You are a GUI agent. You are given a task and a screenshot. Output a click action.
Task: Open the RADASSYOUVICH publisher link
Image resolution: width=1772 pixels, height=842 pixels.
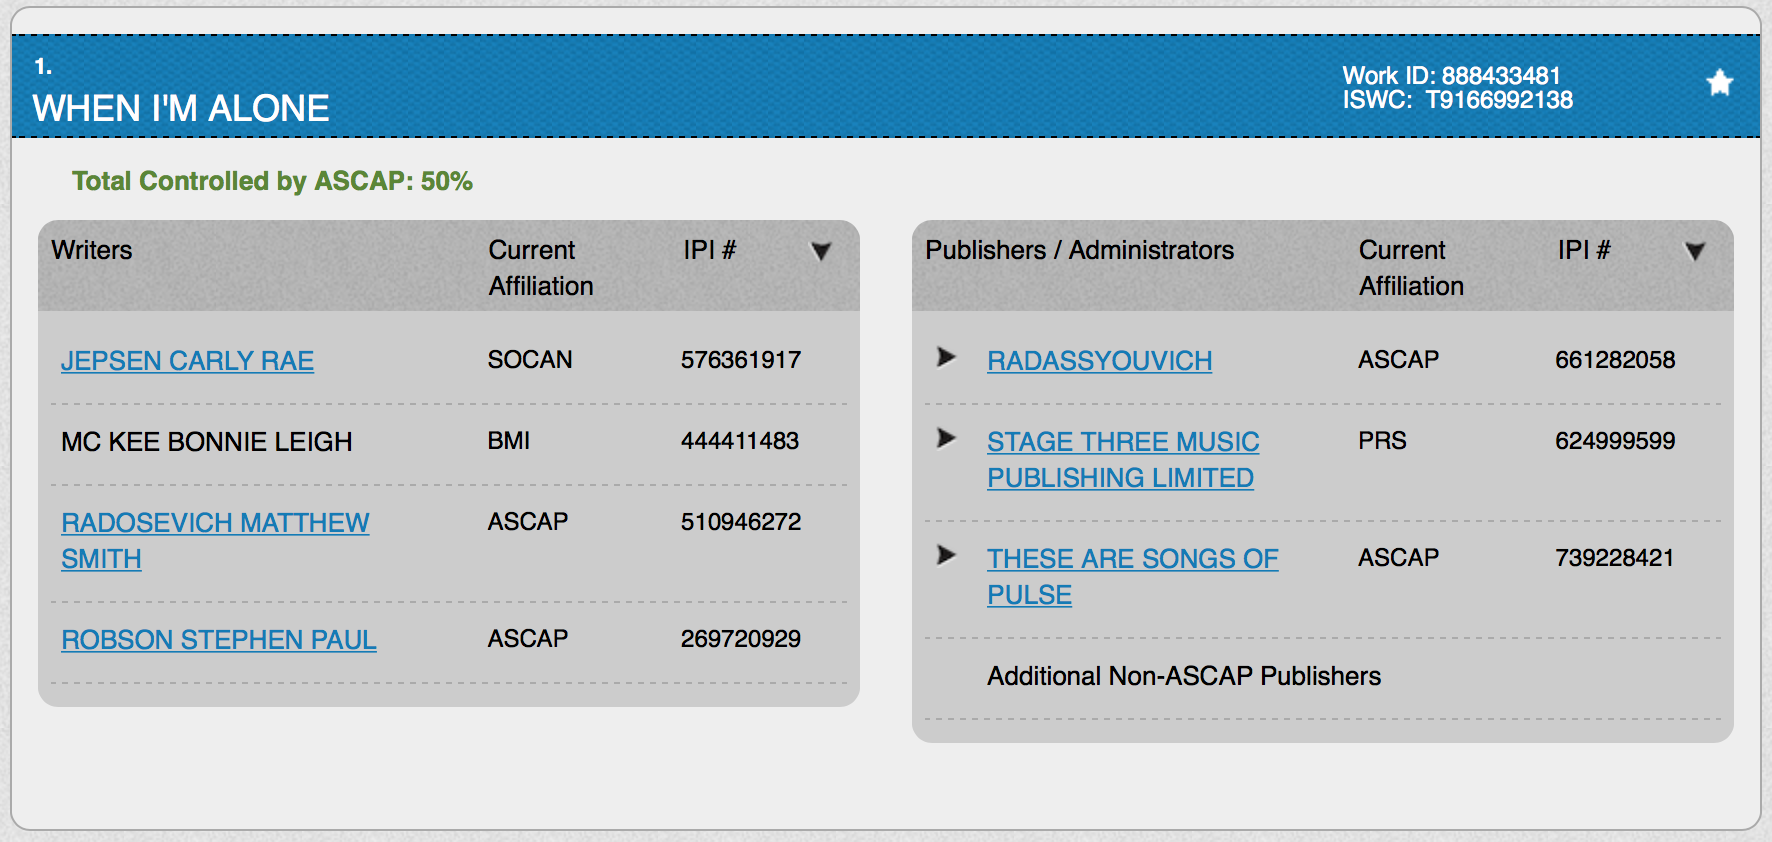point(1099,361)
